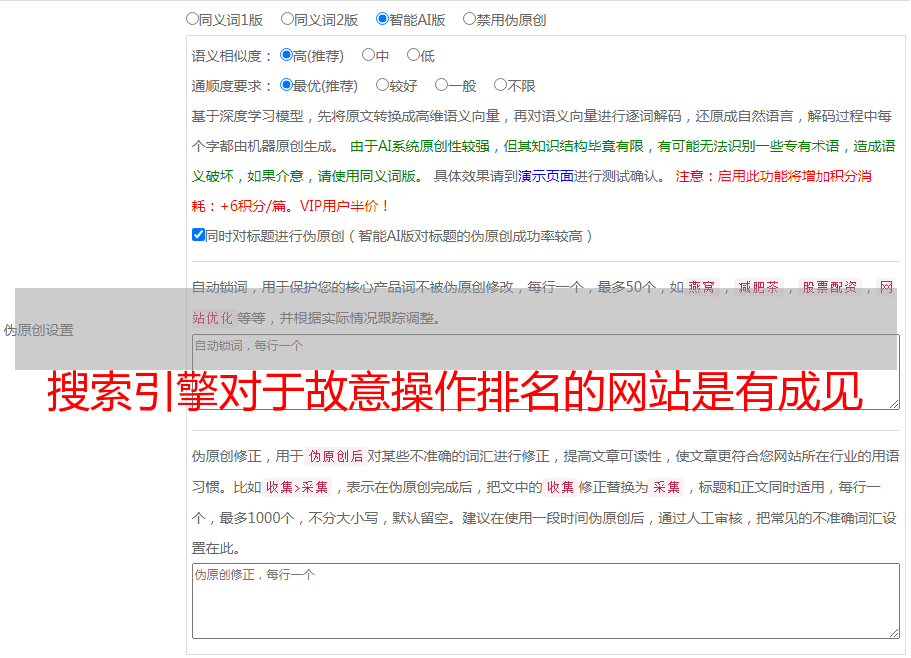This screenshot has width=911, height=658.
Task: Click the 语义相似度 label
Action: pos(232,56)
